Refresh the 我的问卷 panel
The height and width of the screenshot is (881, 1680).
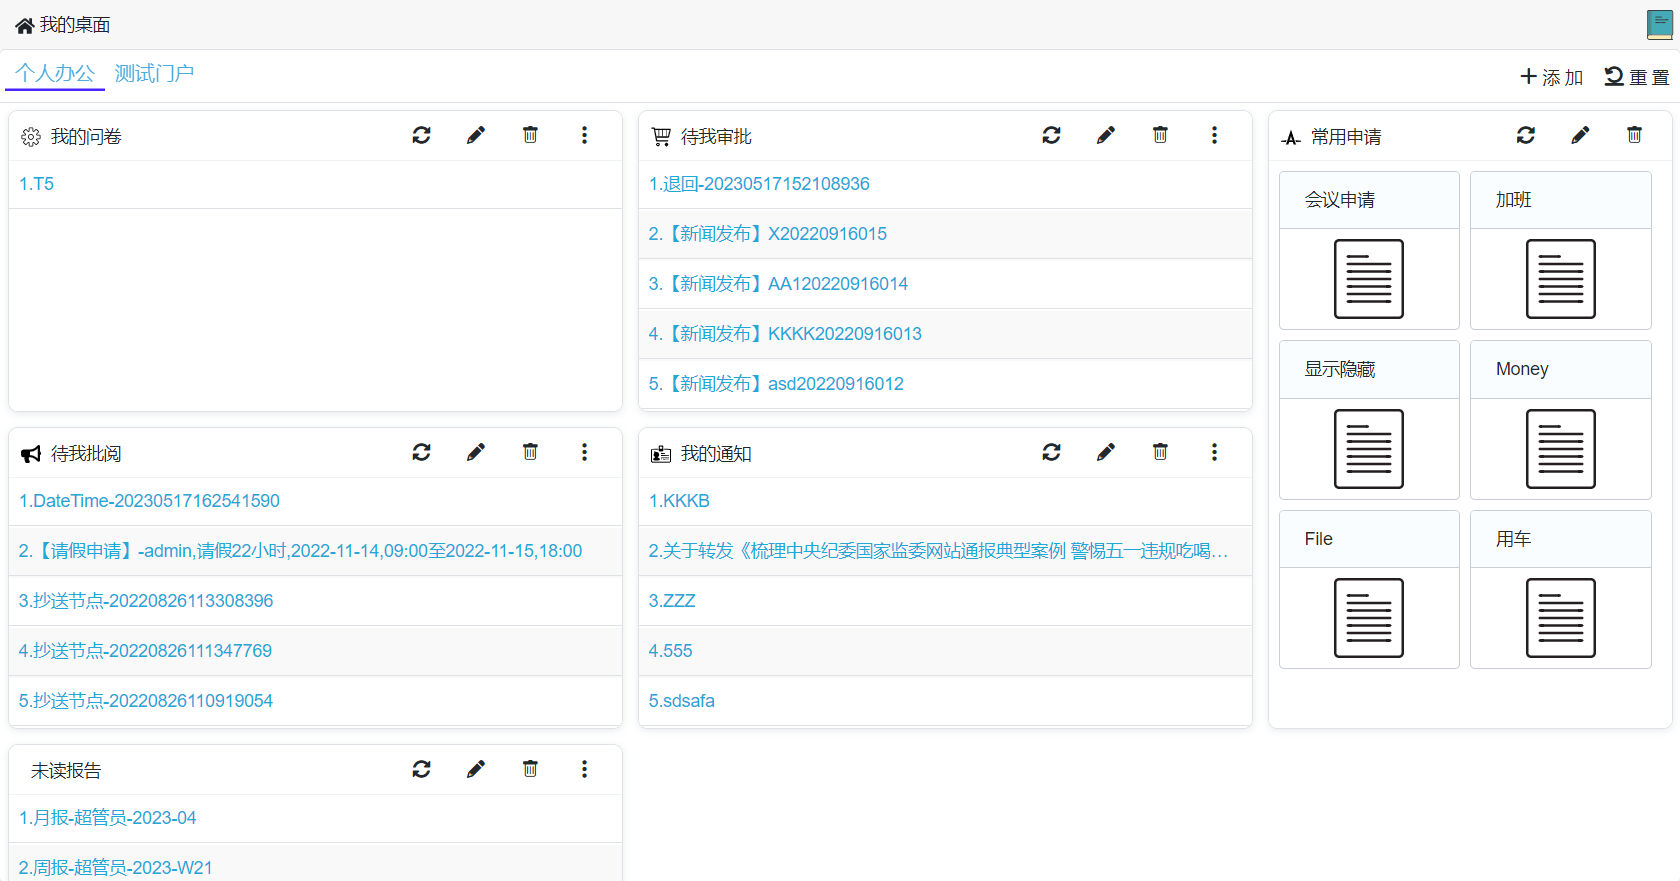(421, 135)
